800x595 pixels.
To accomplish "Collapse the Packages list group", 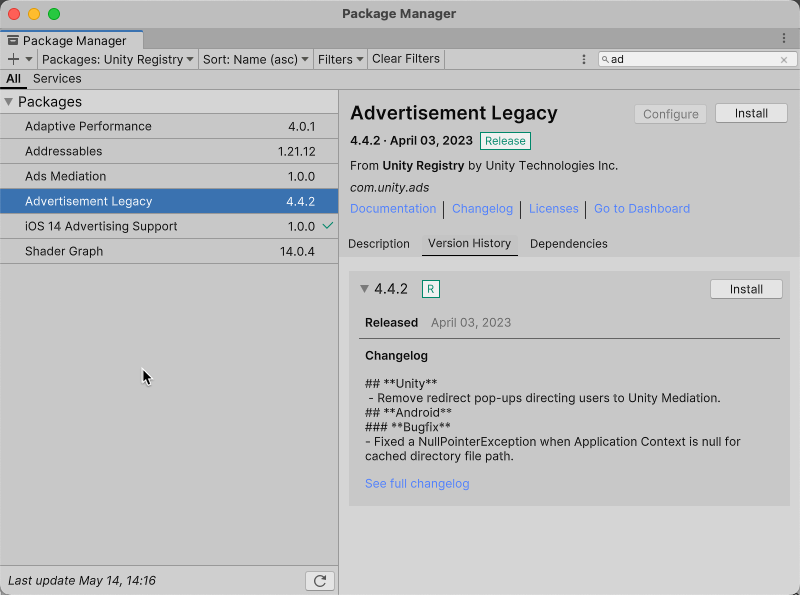I will [x=9, y=102].
